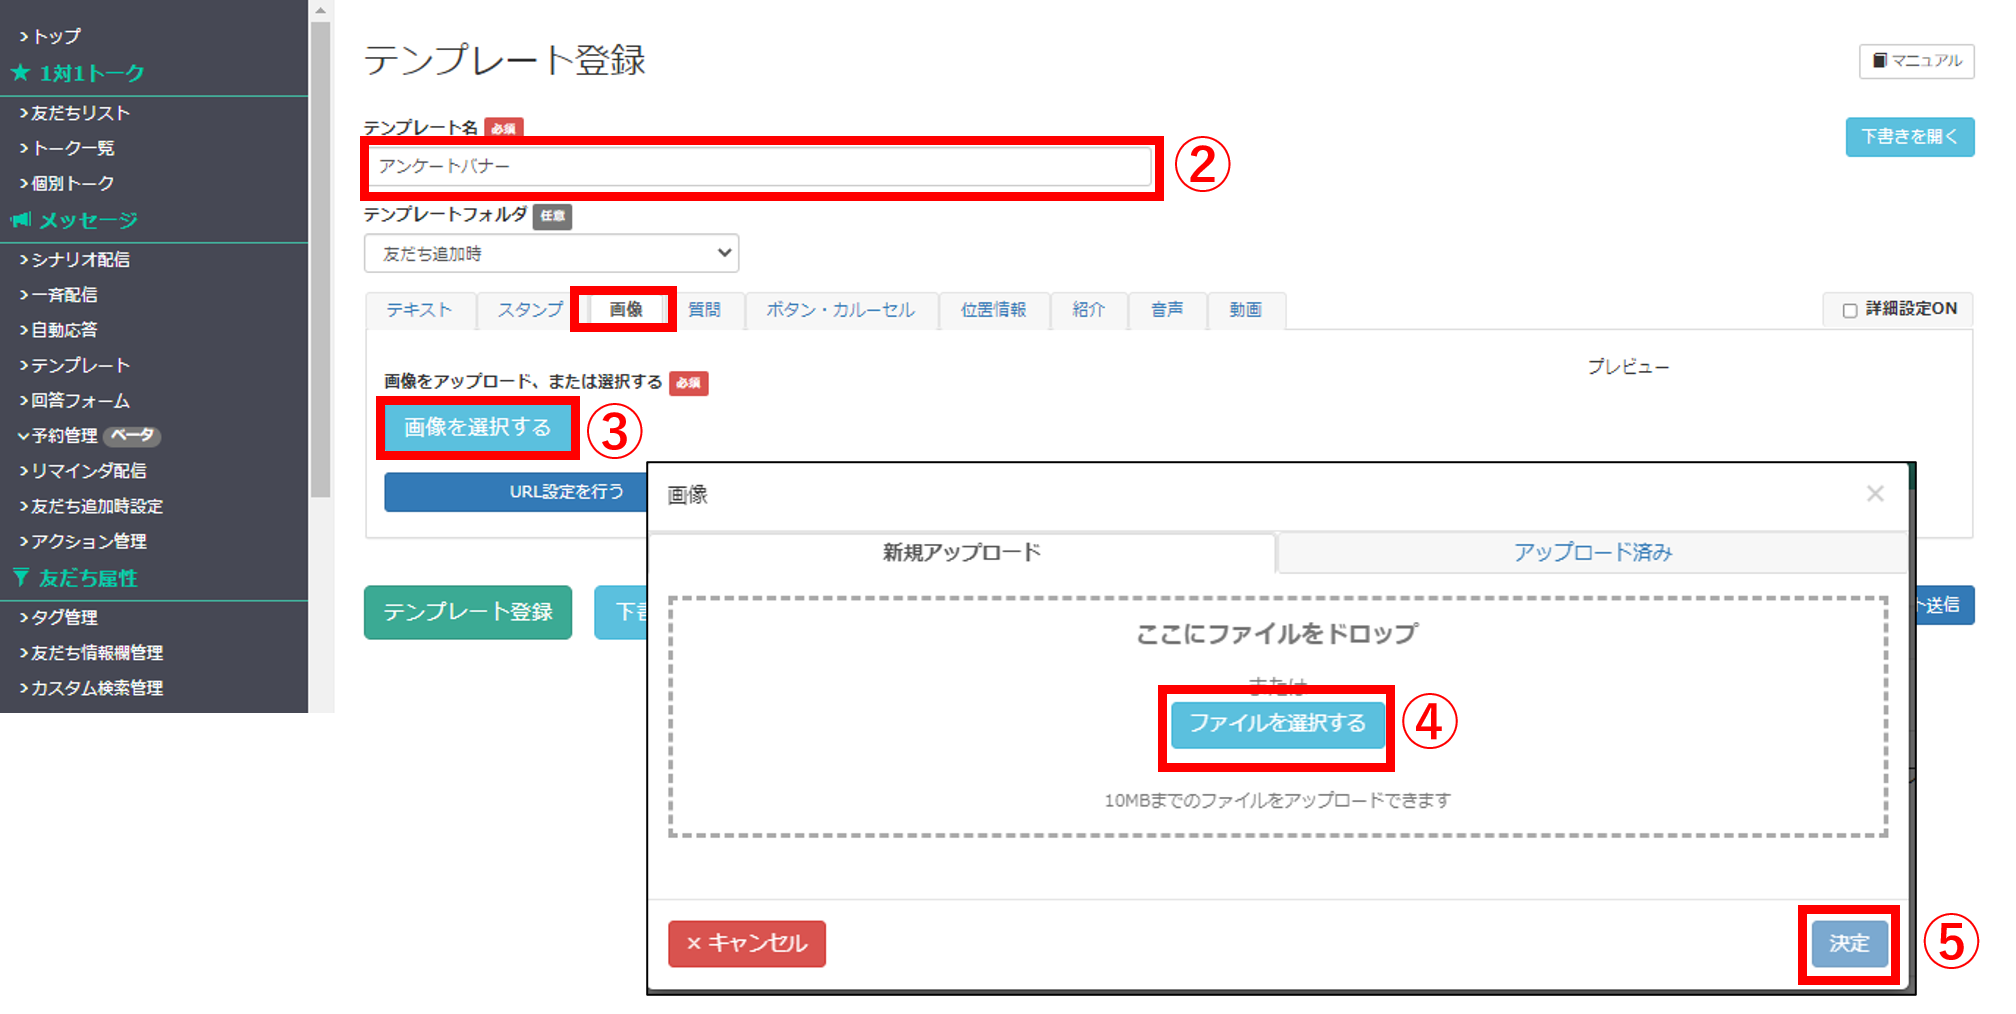Image resolution: width=2016 pixels, height=1014 pixels.
Task: Enable the 詳細設定ON checkbox
Action: point(1849,310)
